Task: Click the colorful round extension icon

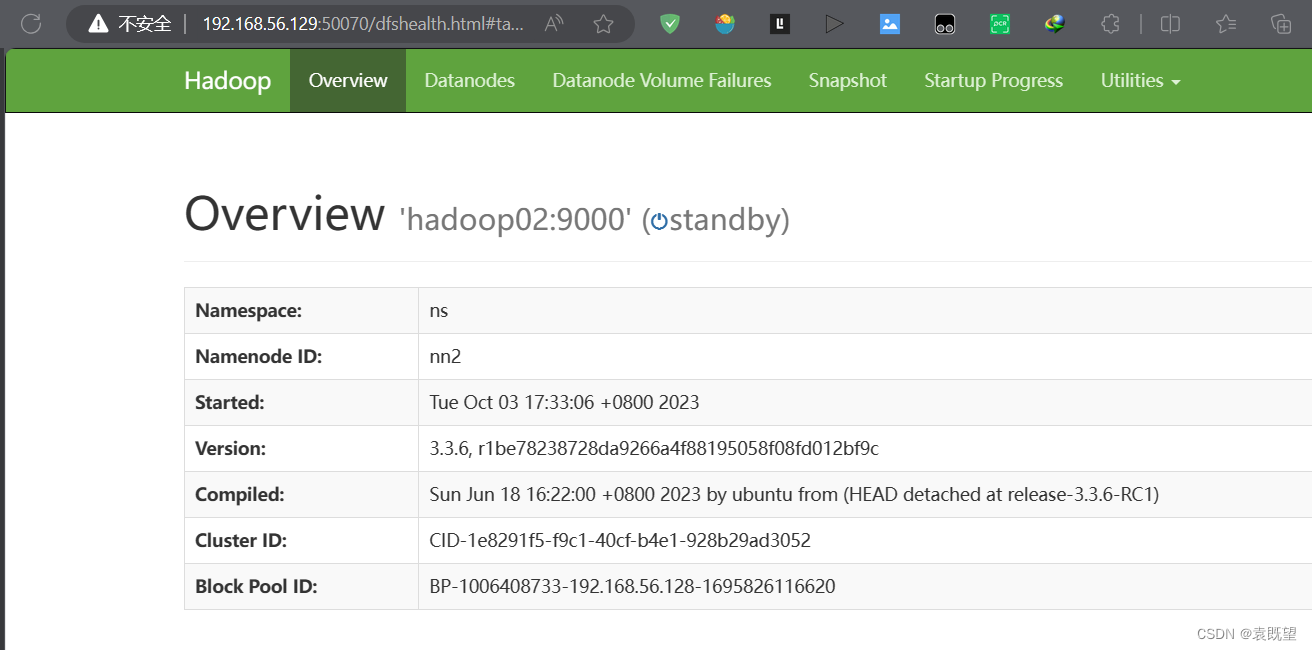Action: click(725, 24)
